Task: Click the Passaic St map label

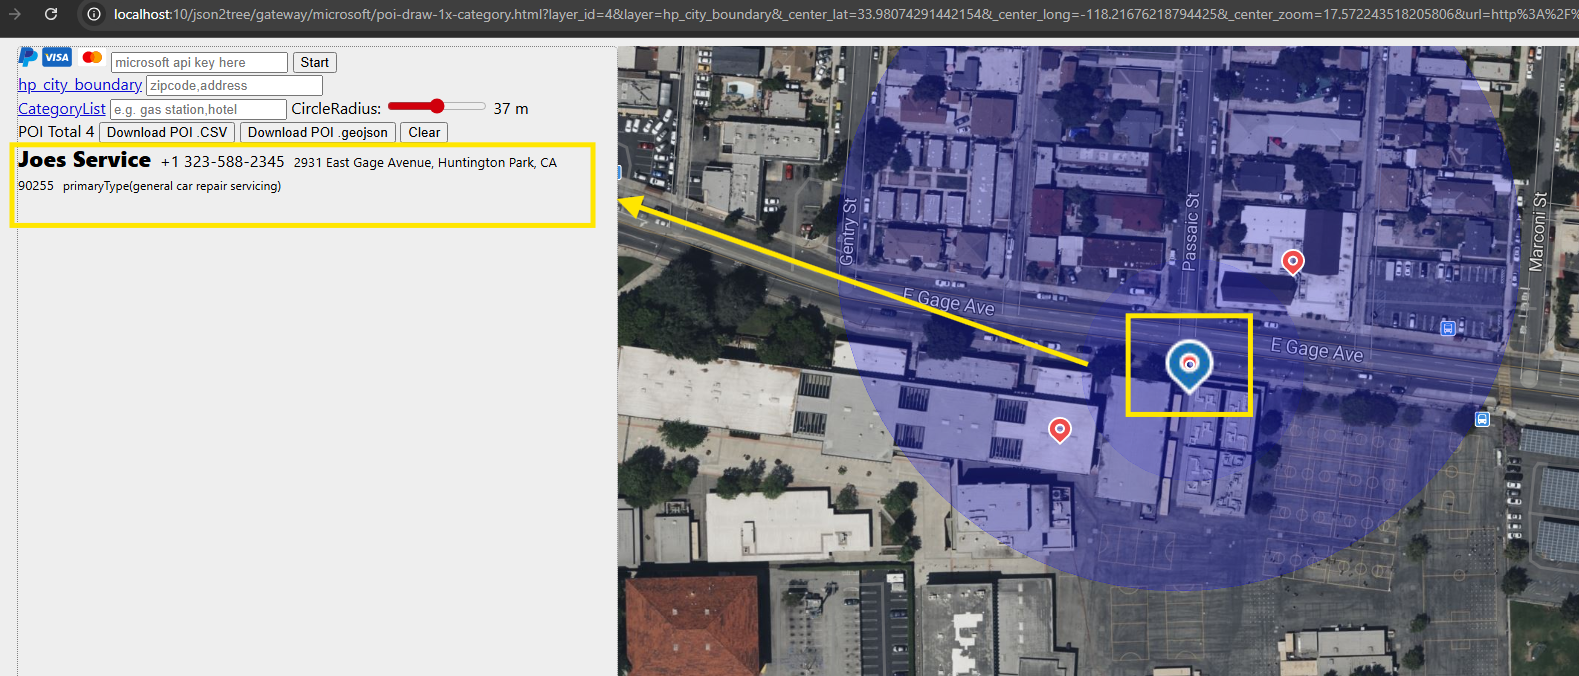Action: [x=1190, y=232]
